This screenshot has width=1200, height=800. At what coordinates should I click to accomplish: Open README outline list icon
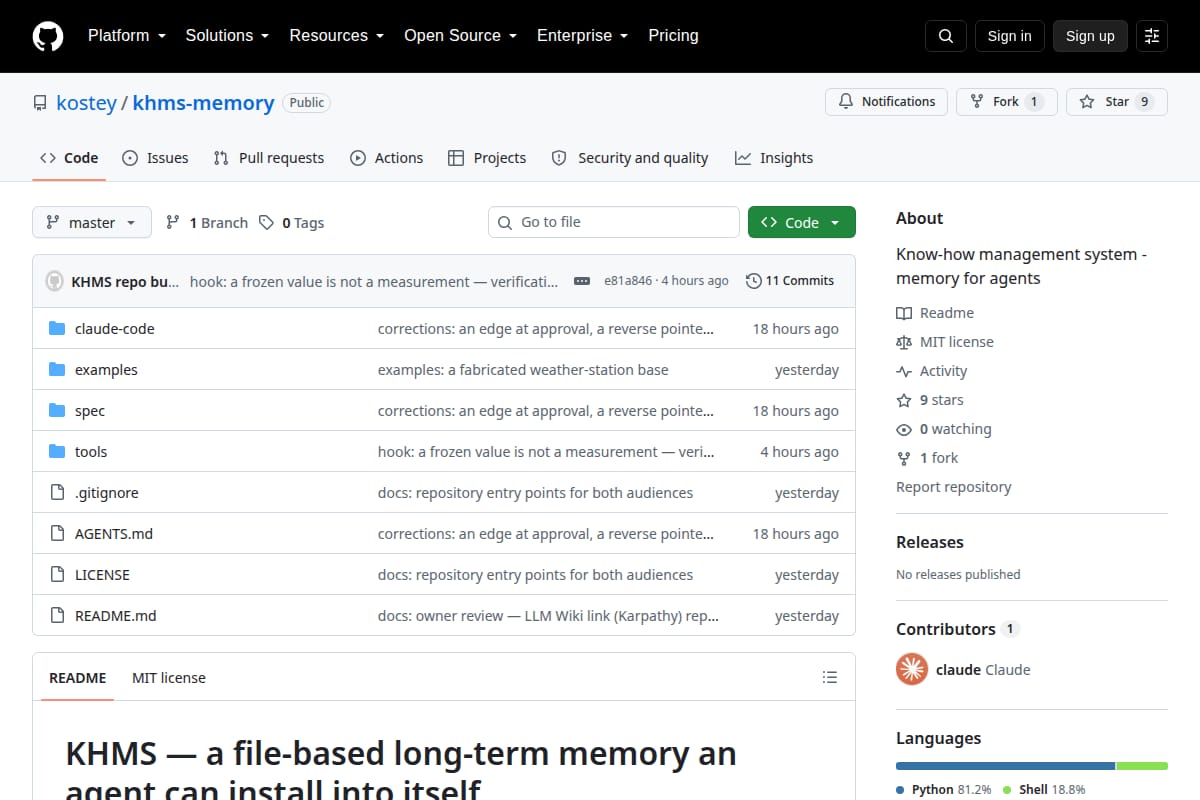pos(829,678)
